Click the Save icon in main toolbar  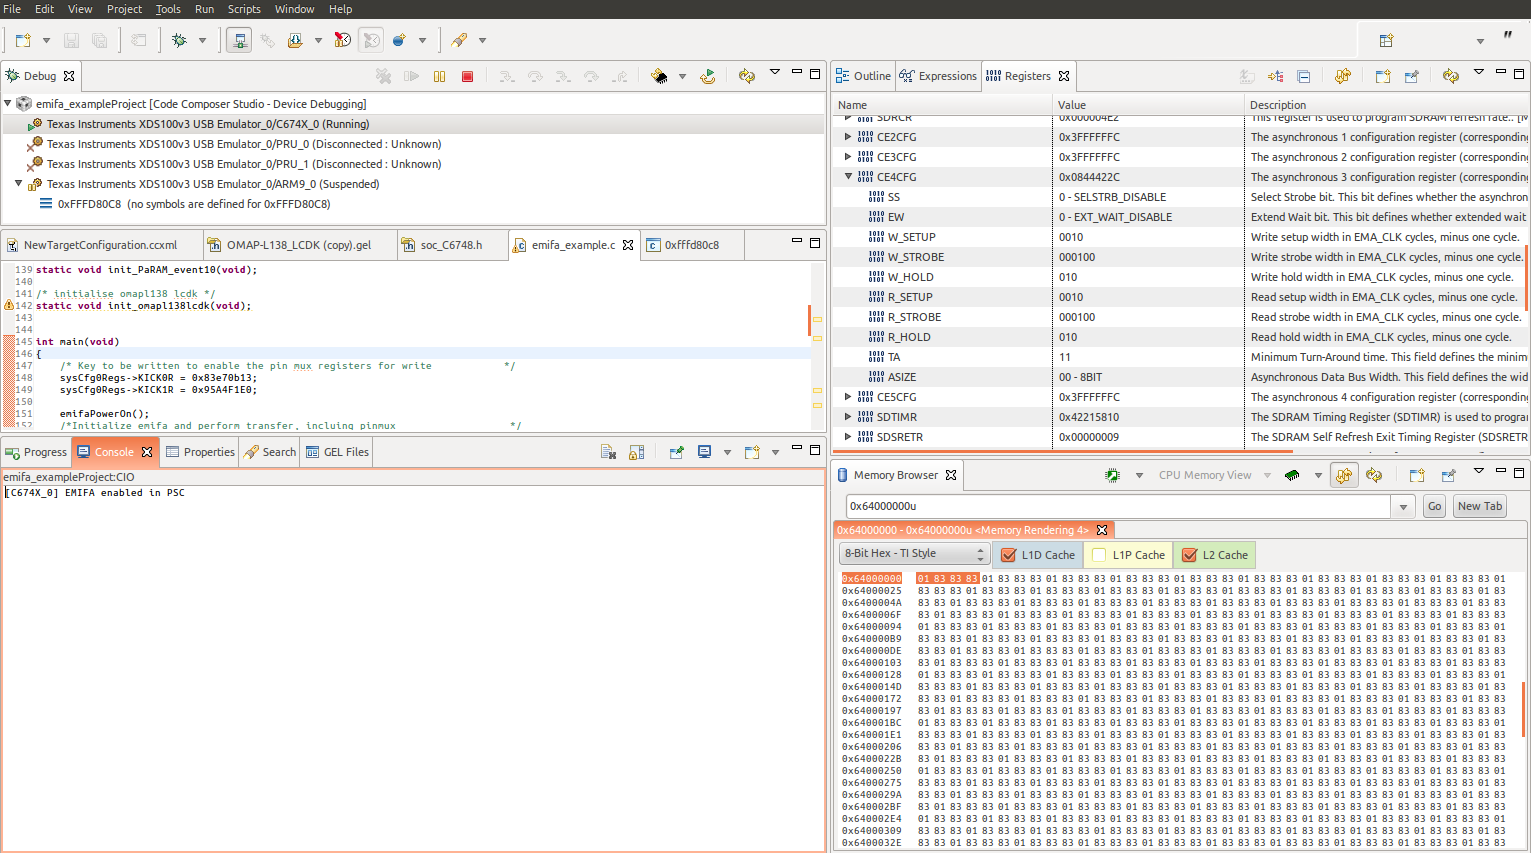coord(71,40)
